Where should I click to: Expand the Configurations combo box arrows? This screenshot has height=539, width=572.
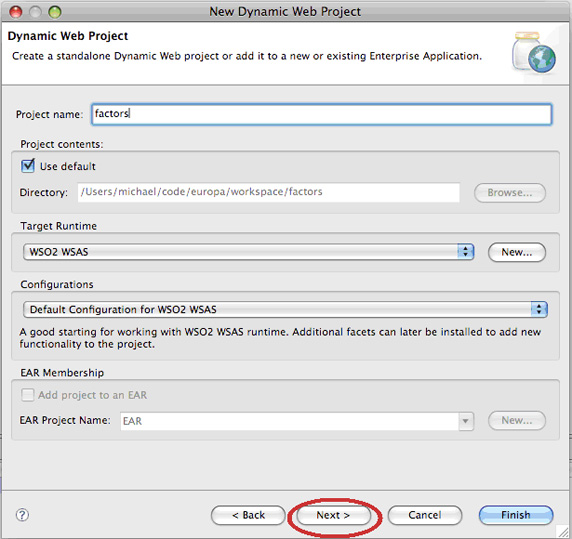(x=539, y=309)
